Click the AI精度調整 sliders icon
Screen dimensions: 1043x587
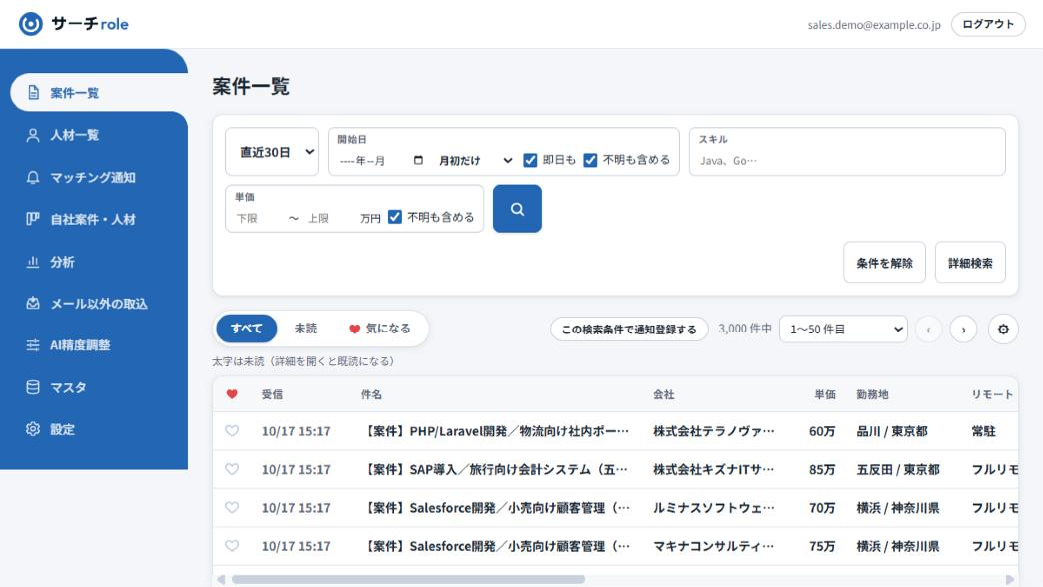click(33, 345)
